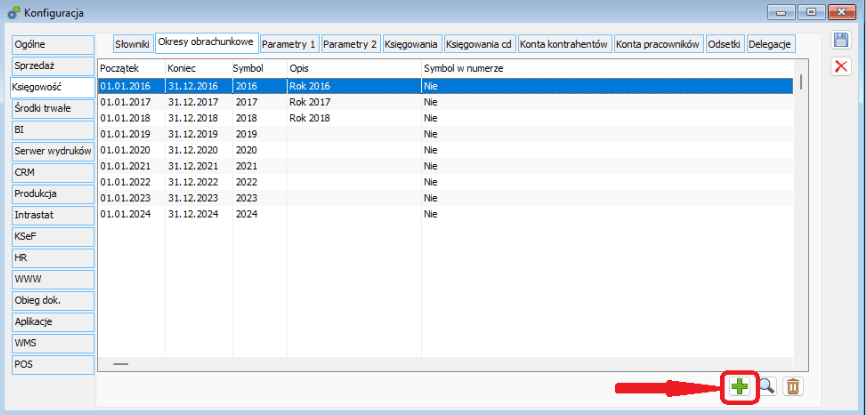Open the CRM side tab

[52, 172]
